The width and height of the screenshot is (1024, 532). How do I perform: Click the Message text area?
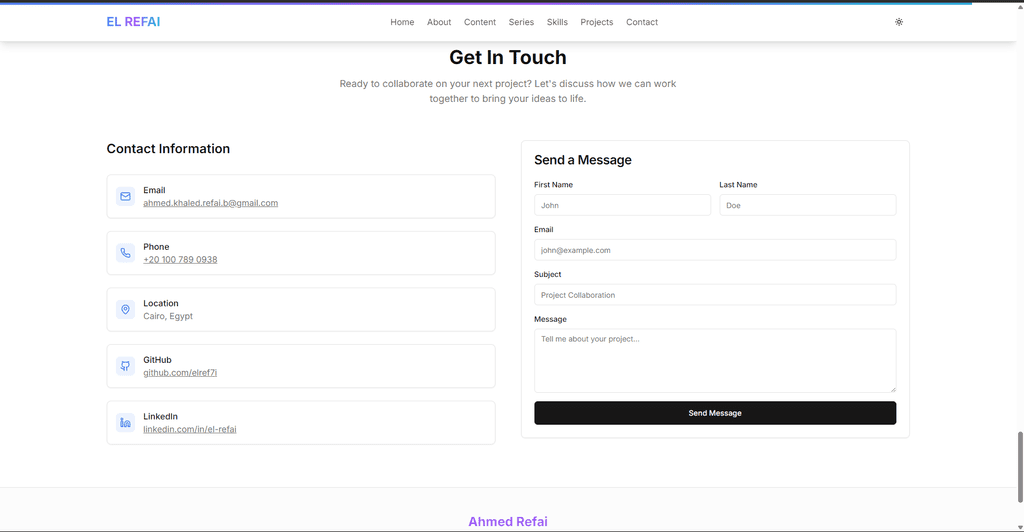[715, 361]
